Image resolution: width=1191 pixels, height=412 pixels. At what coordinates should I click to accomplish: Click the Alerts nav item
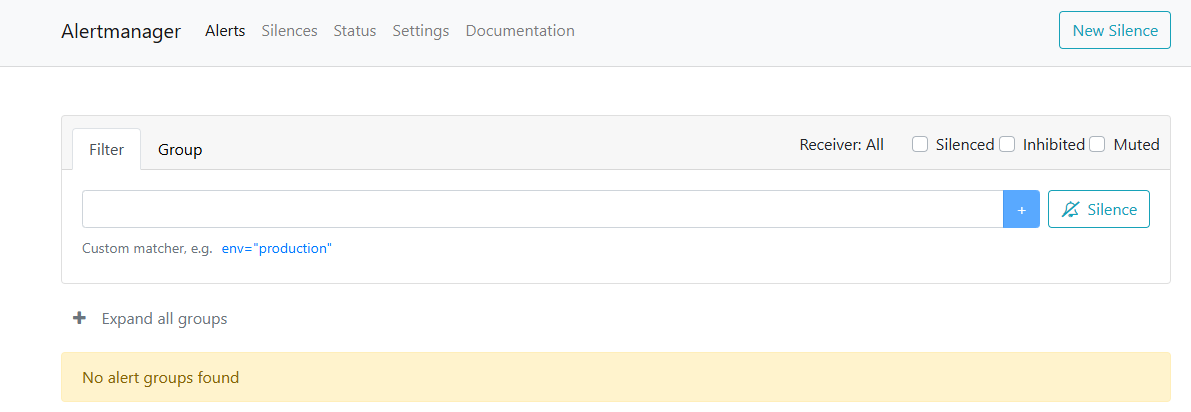[225, 31]
